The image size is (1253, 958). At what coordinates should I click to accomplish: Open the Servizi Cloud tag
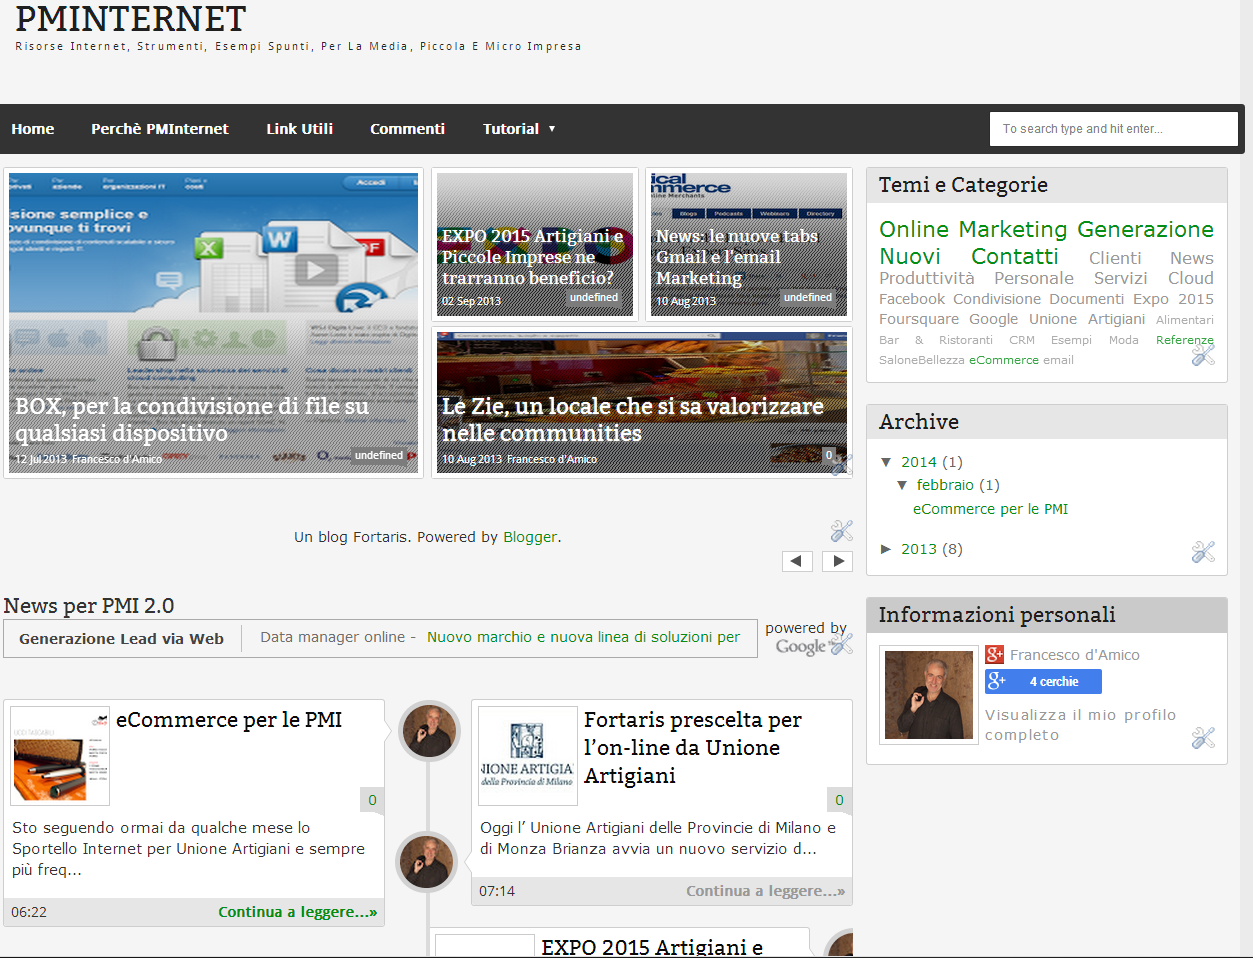click(x=1154, y=278)
